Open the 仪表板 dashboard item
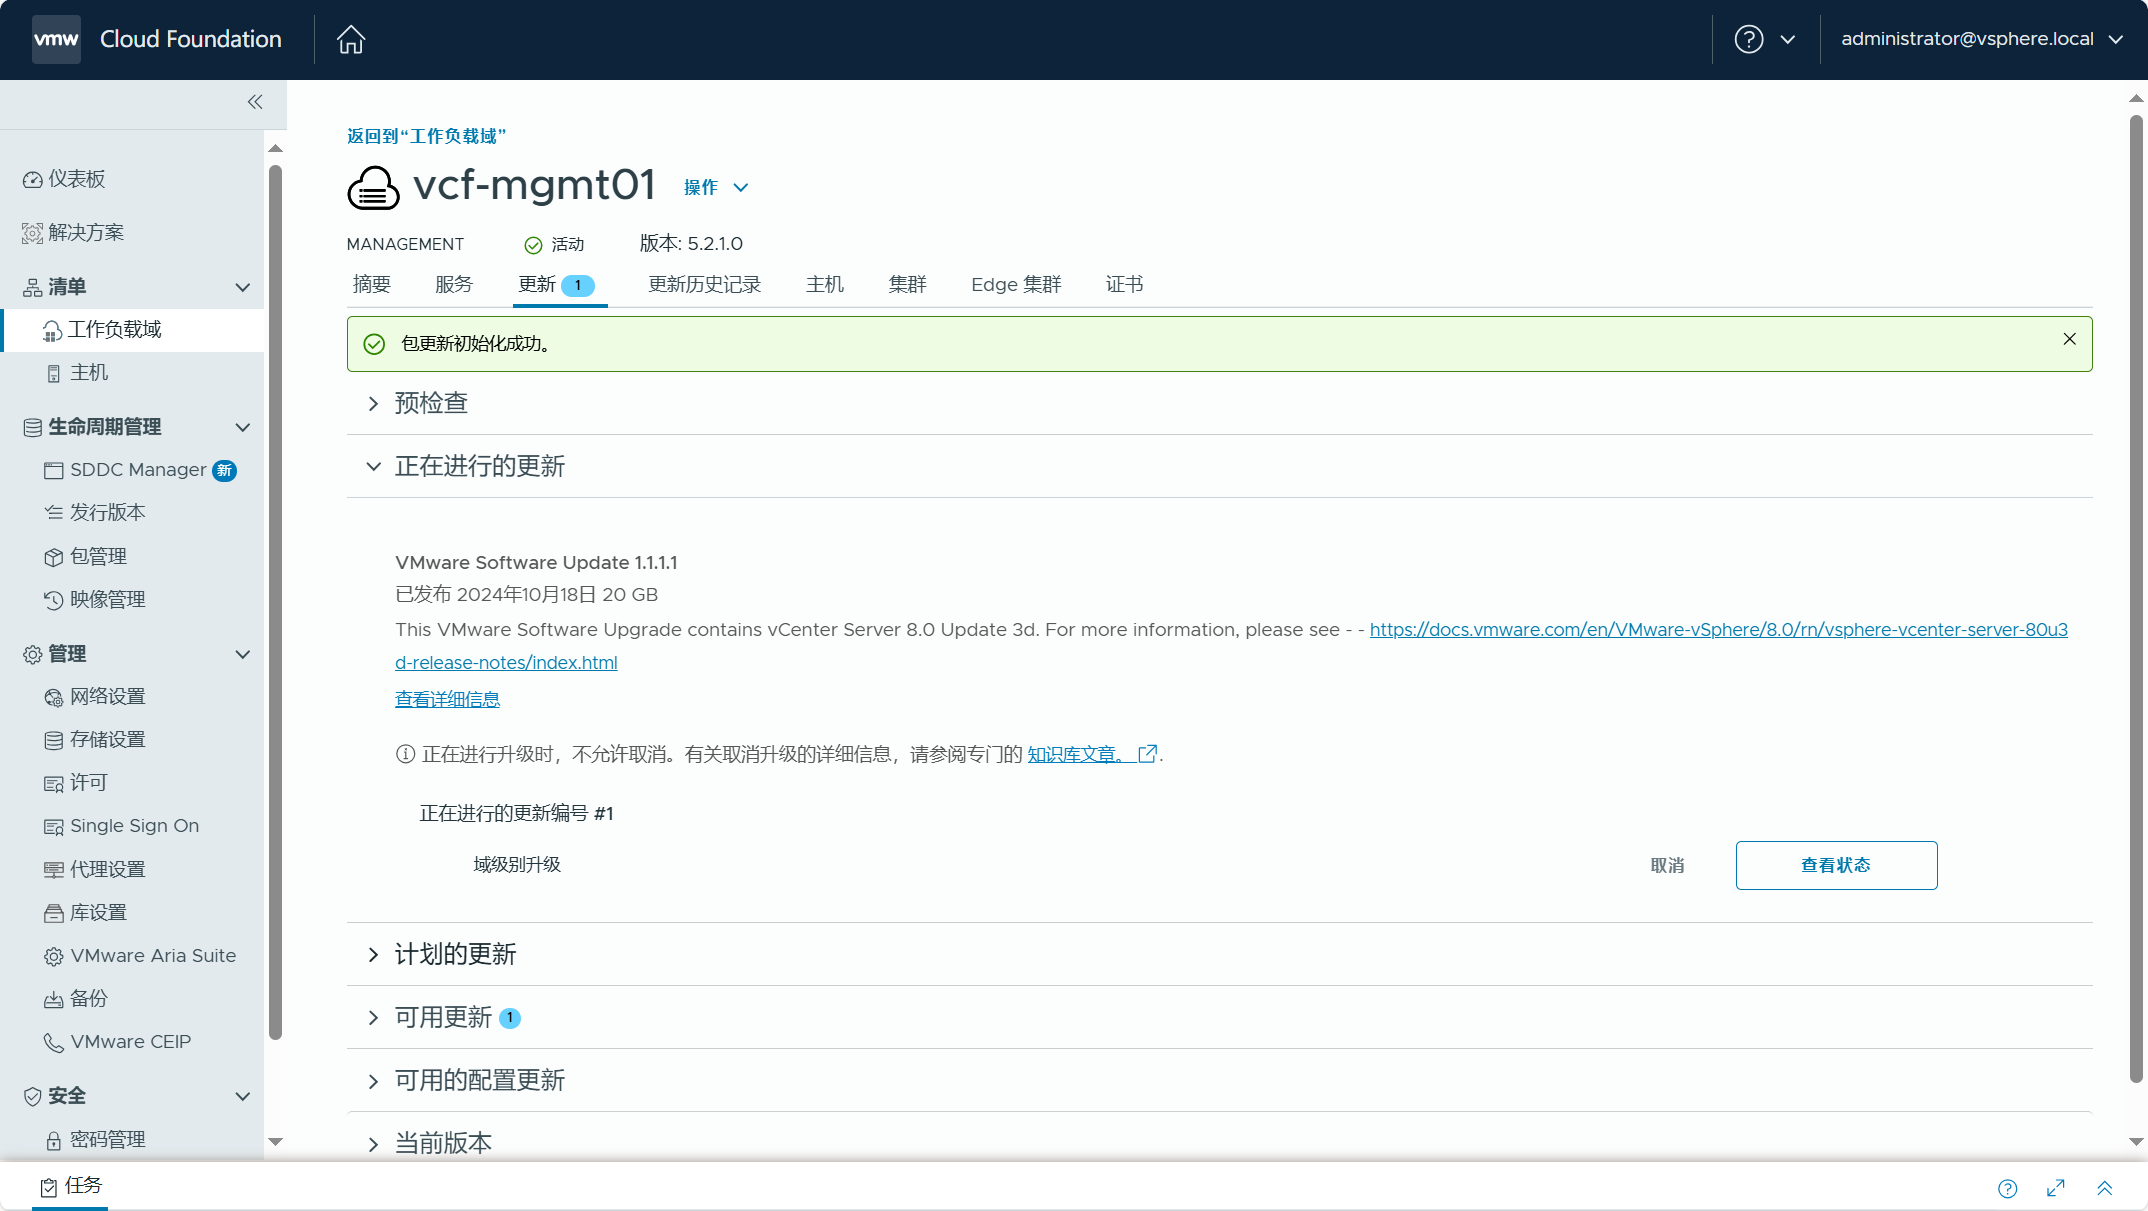This screenshot has height=1211, width=2148. [64, 179]
